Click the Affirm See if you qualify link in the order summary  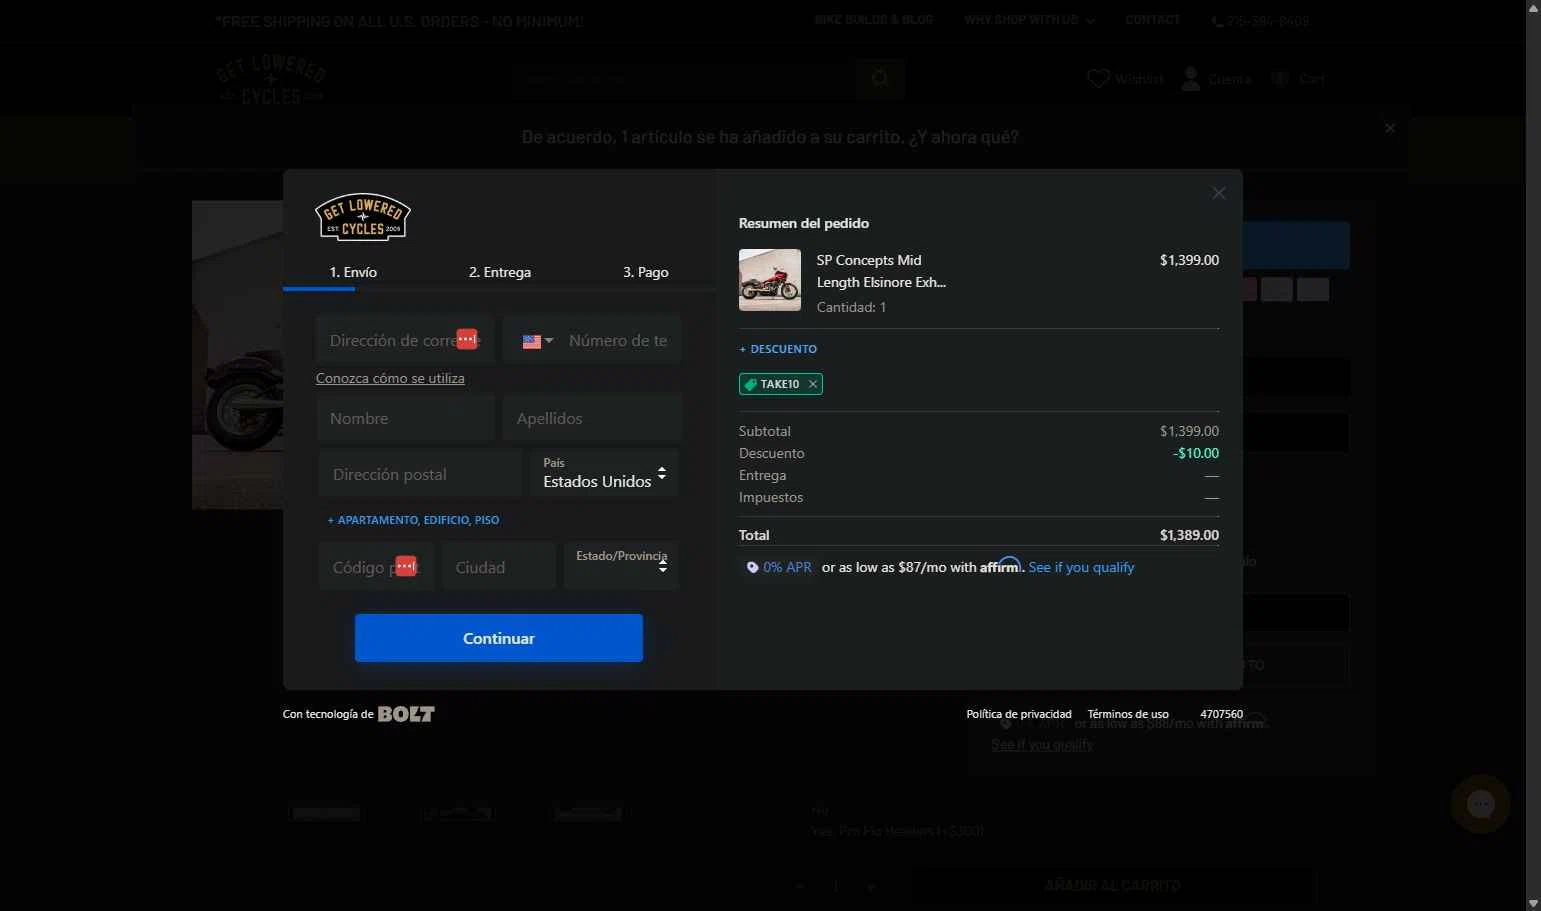tap(1081, 567)
